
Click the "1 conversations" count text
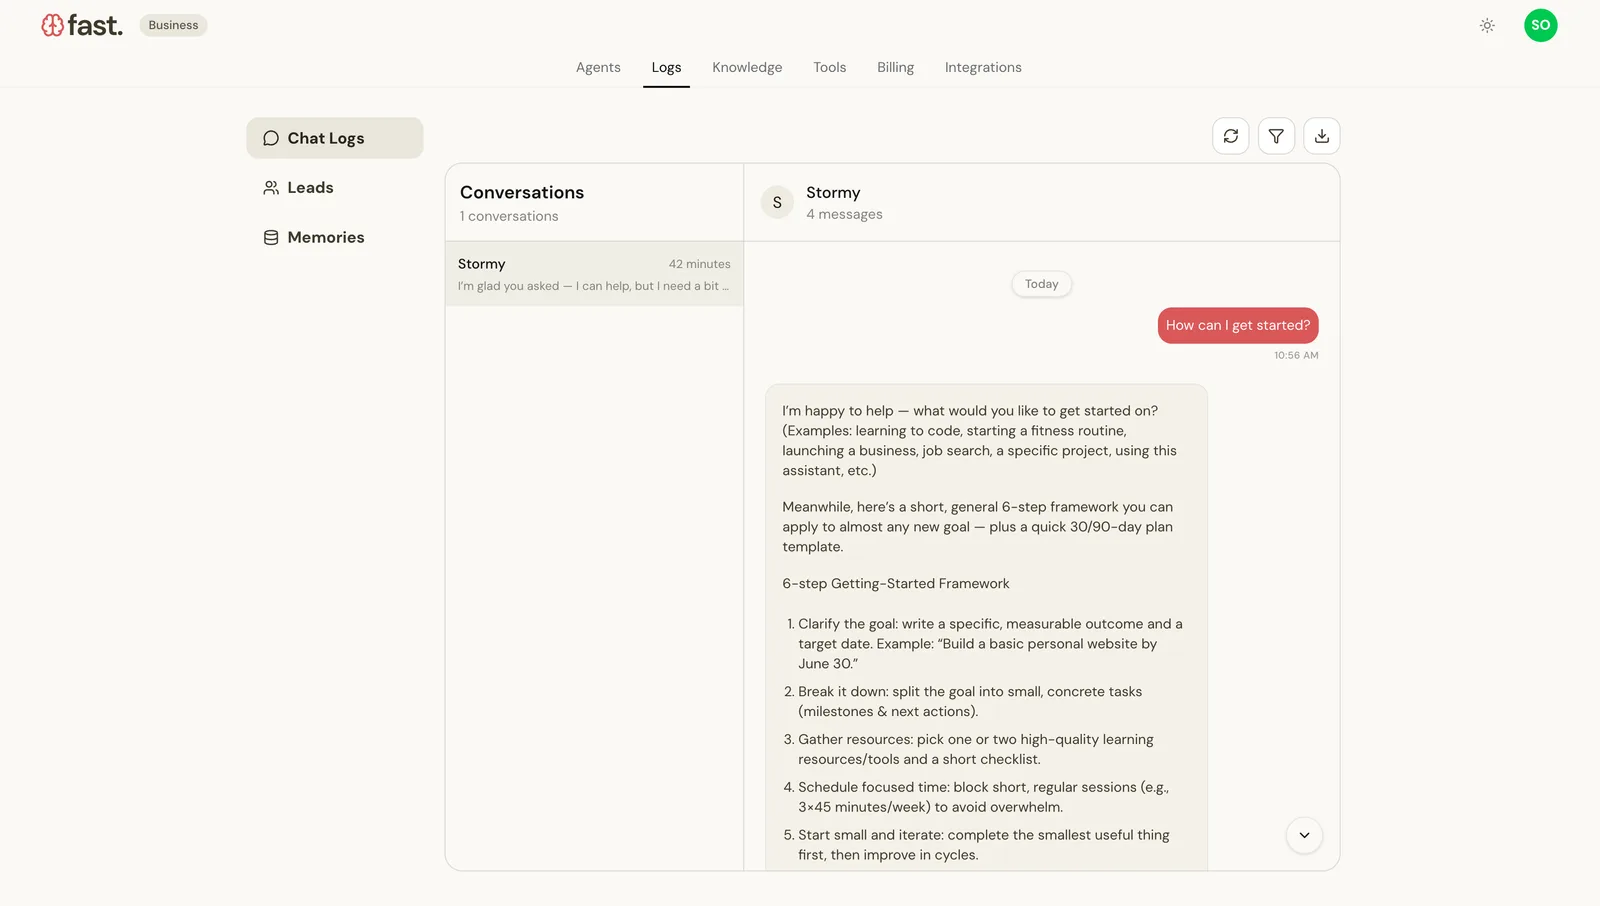[x=509, y=216]
